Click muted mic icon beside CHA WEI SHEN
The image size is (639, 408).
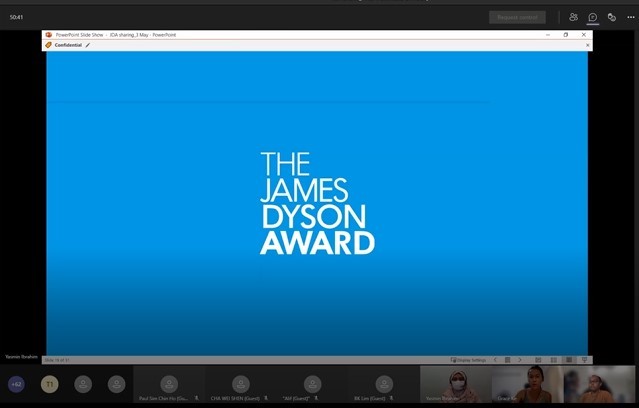pyautogui.click(x=266, y=398)
